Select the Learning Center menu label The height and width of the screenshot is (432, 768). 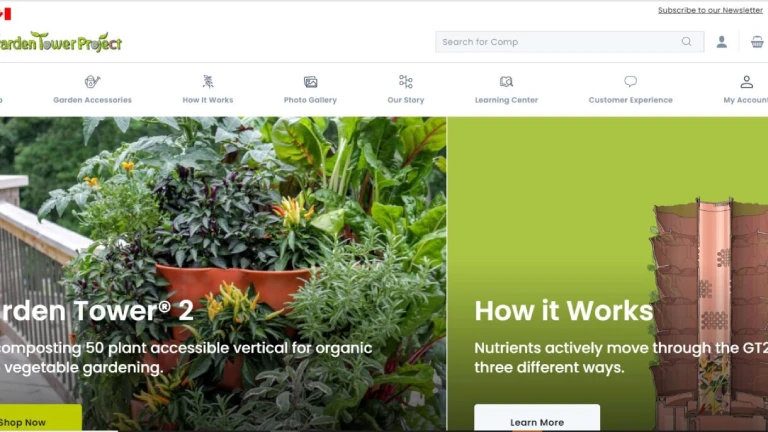coord(506,100)
